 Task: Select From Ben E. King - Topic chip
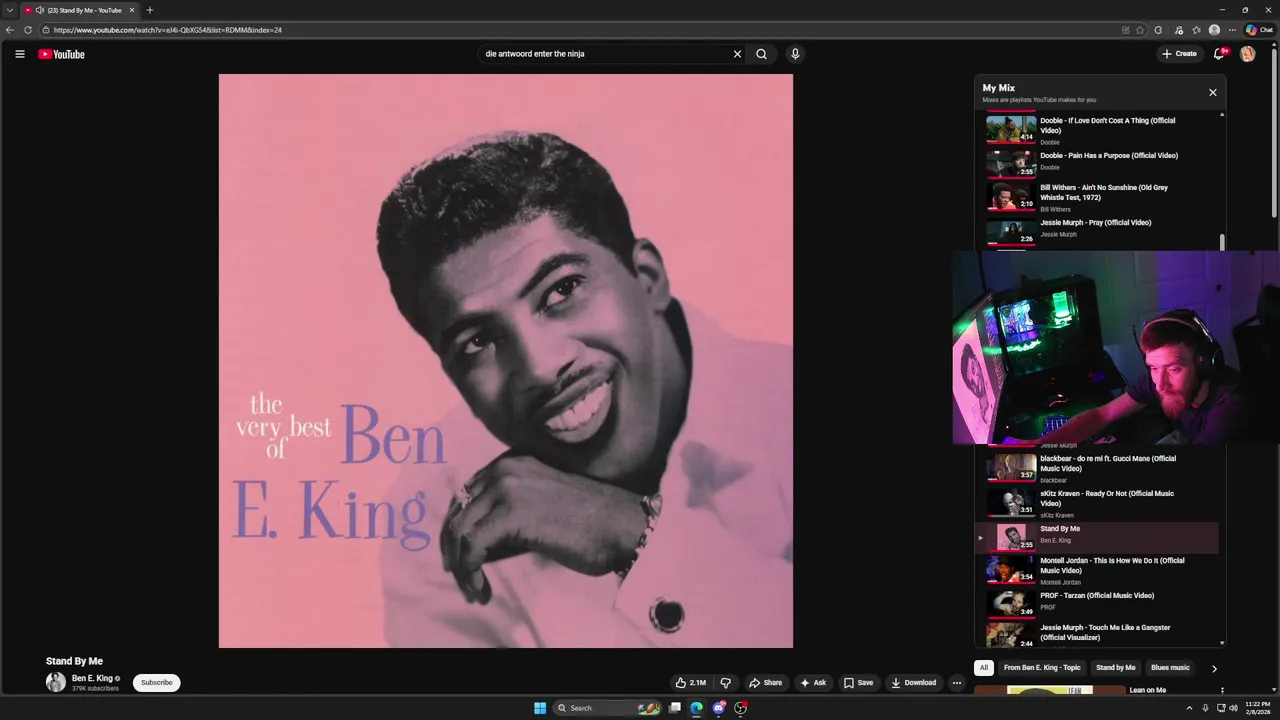click(1042, 668)
